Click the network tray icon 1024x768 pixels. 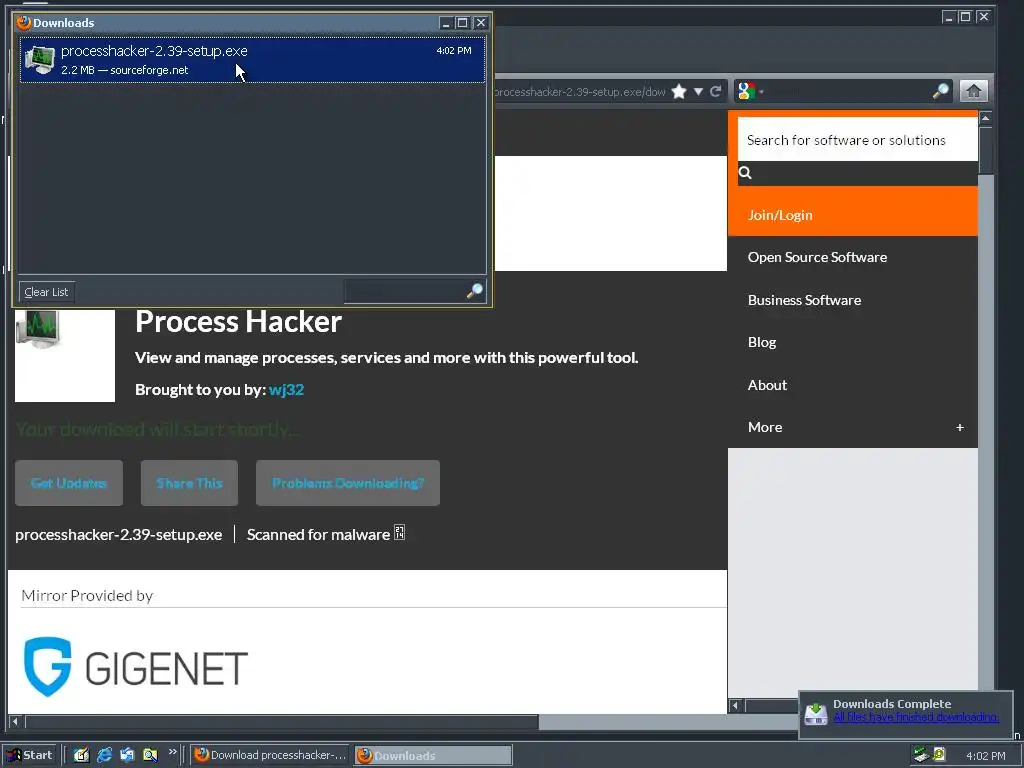921,755
